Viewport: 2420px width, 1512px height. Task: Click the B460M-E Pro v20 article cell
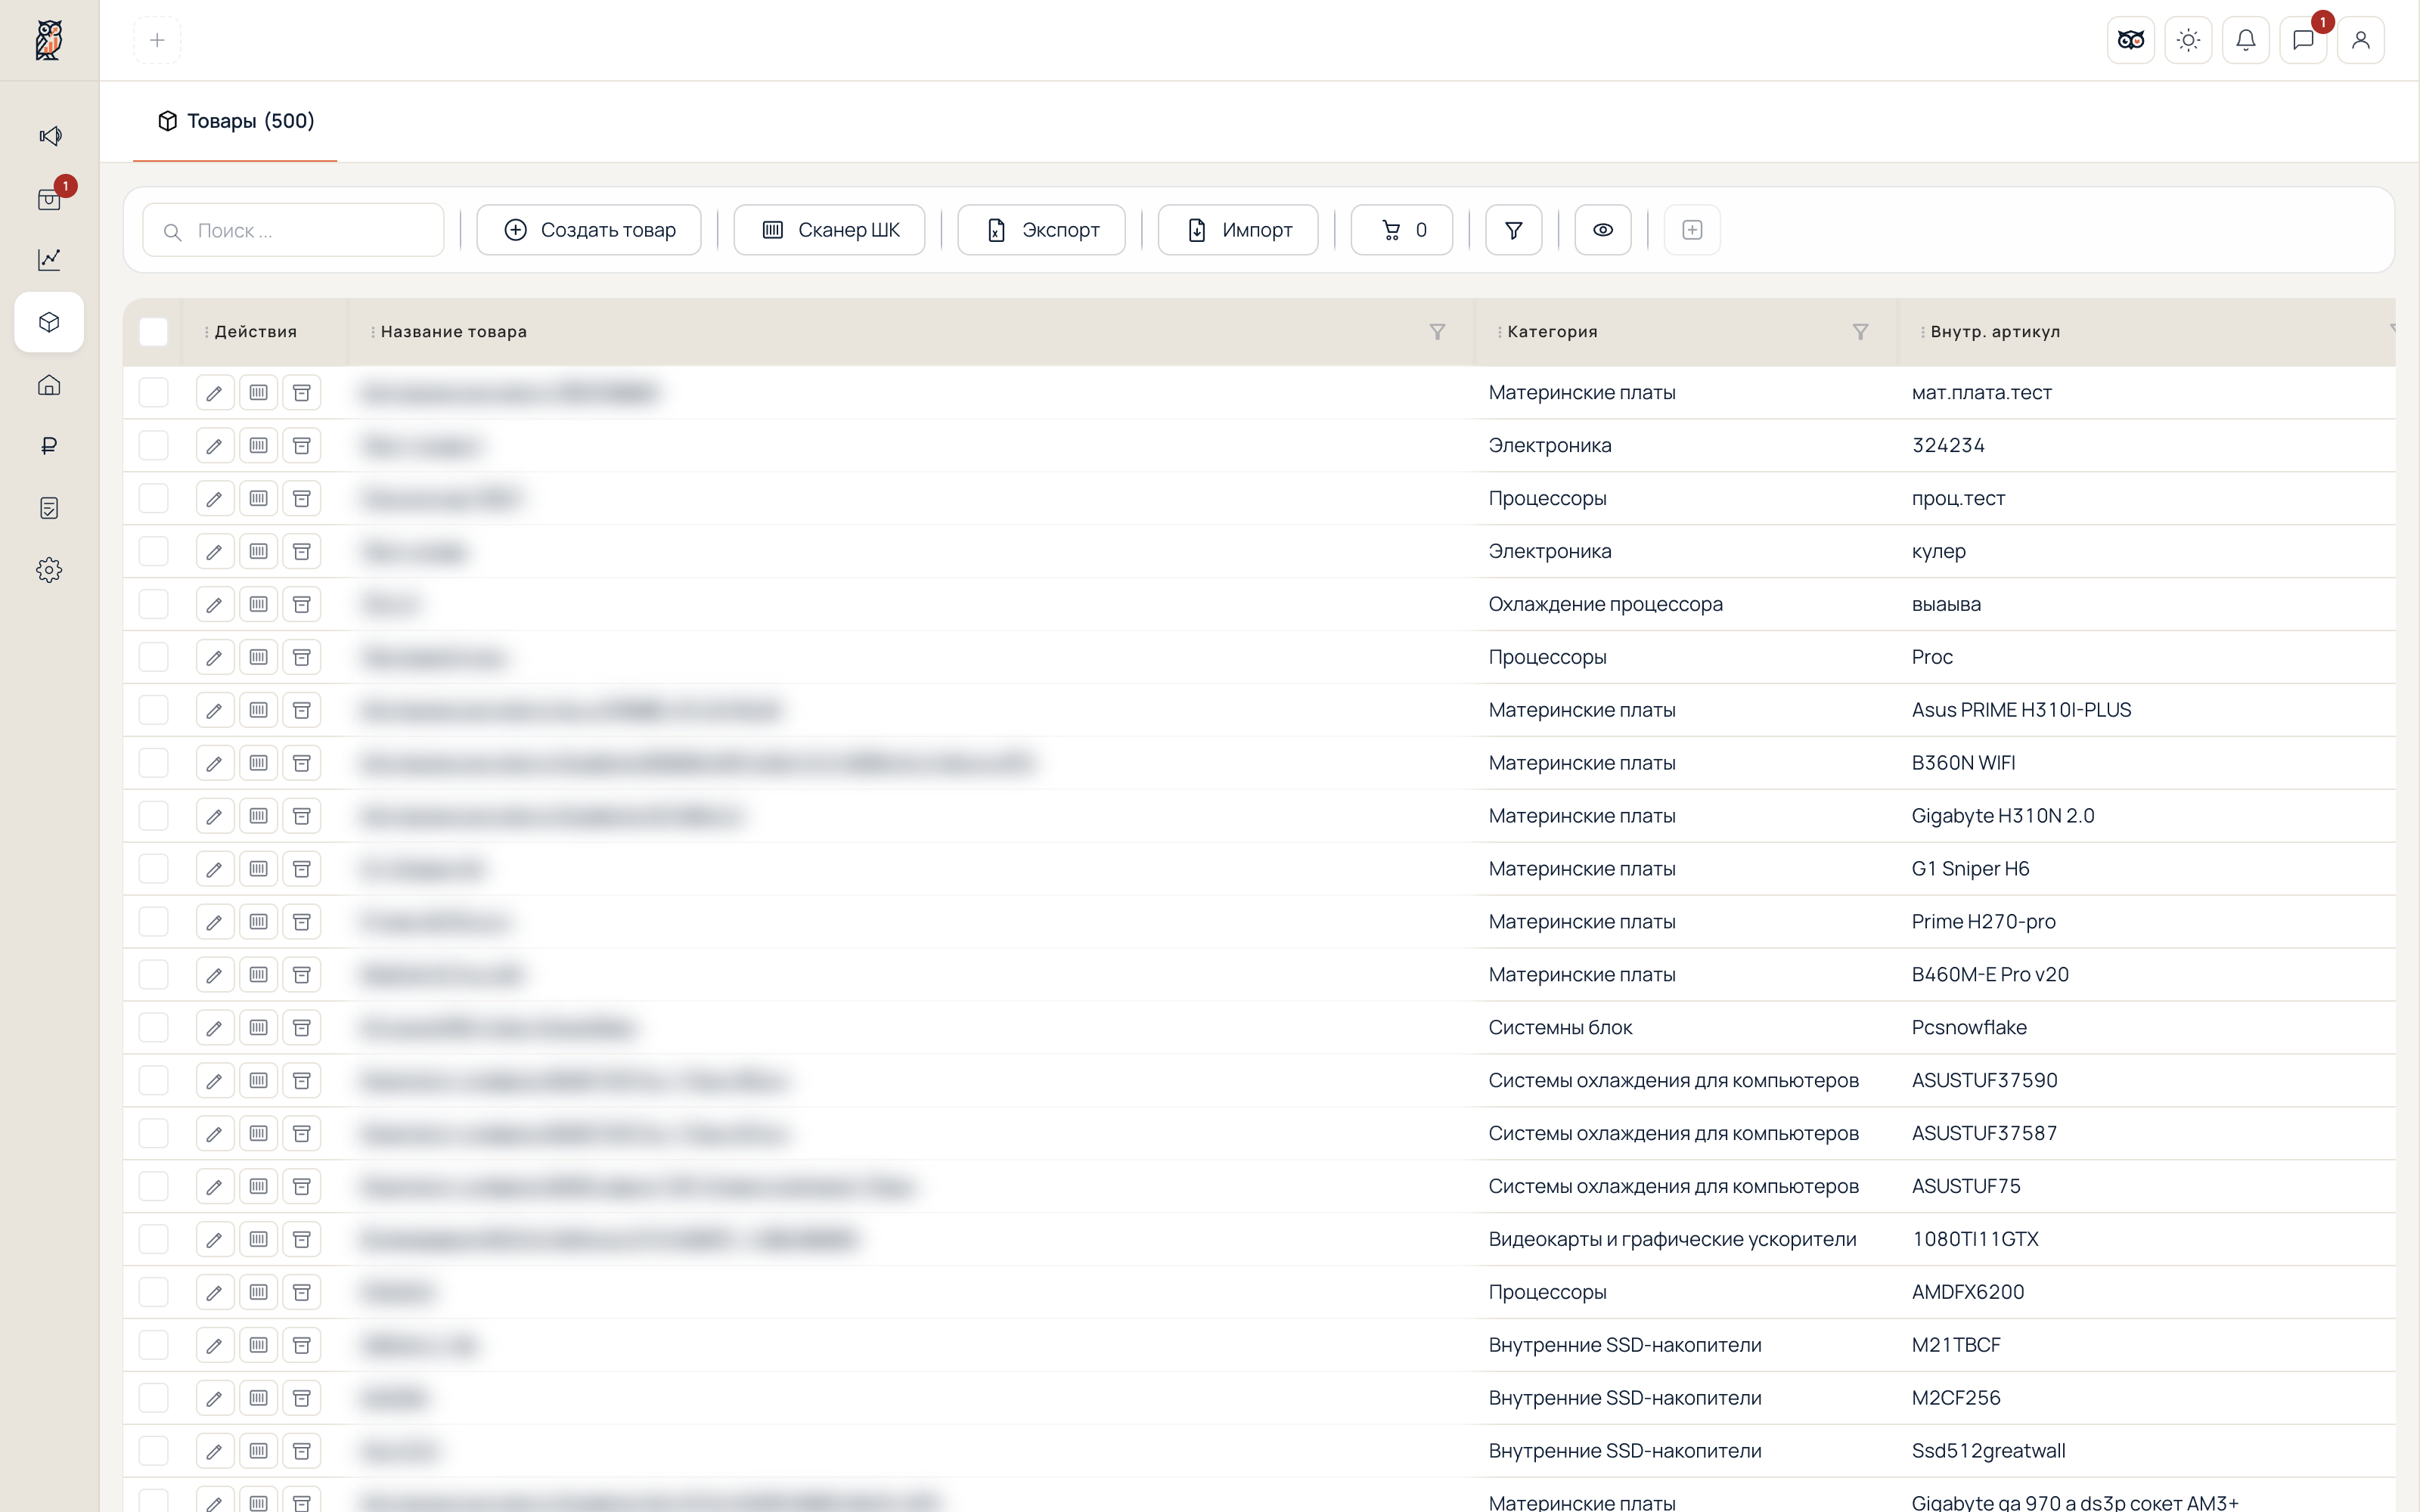1990,974
